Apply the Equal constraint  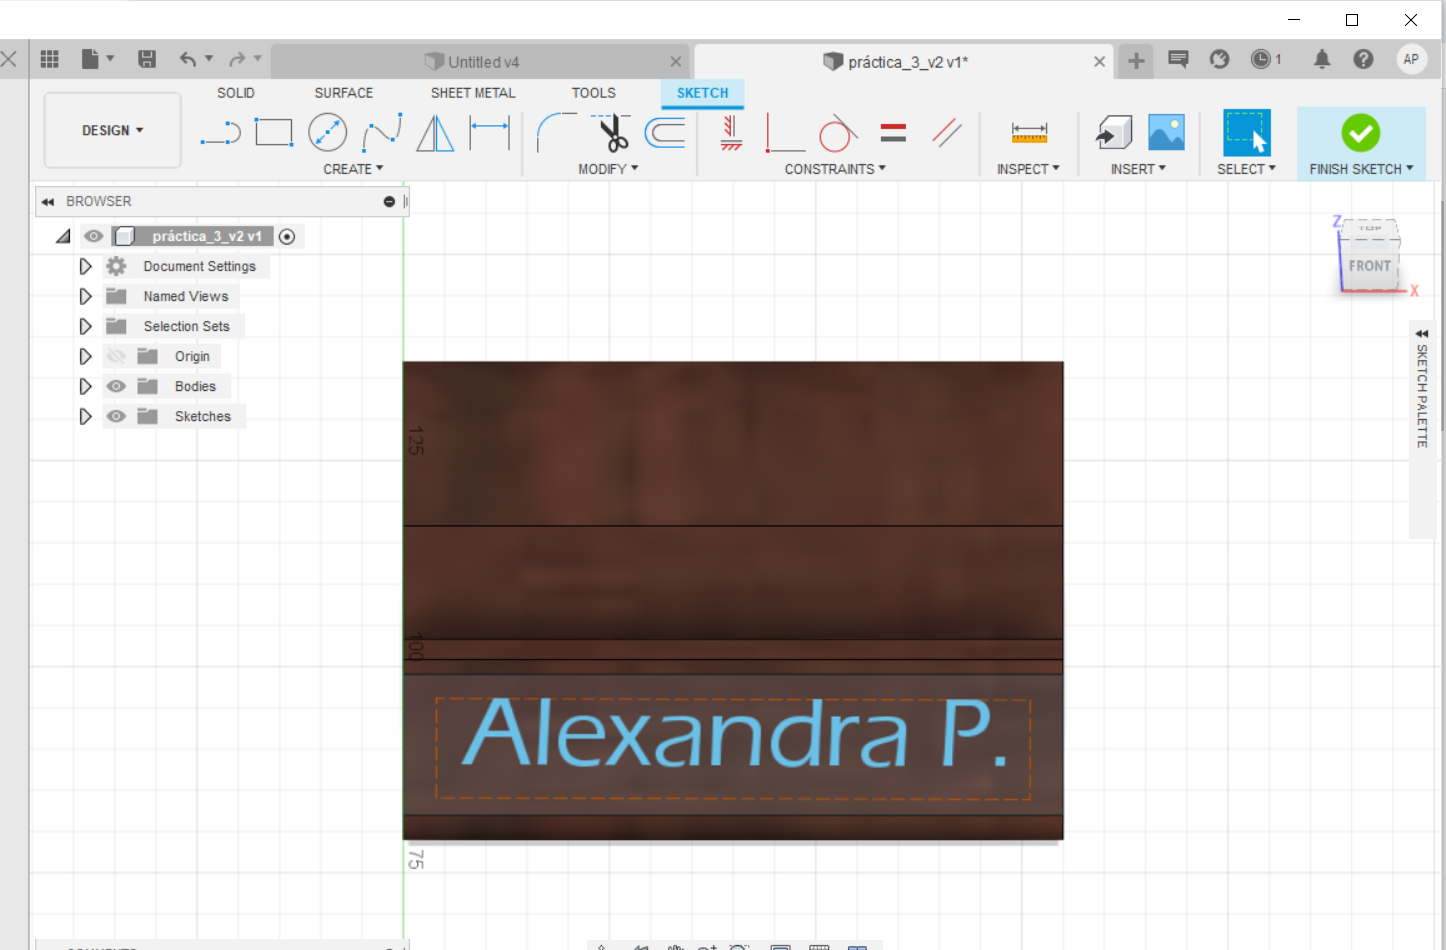(x=893, y=132)
